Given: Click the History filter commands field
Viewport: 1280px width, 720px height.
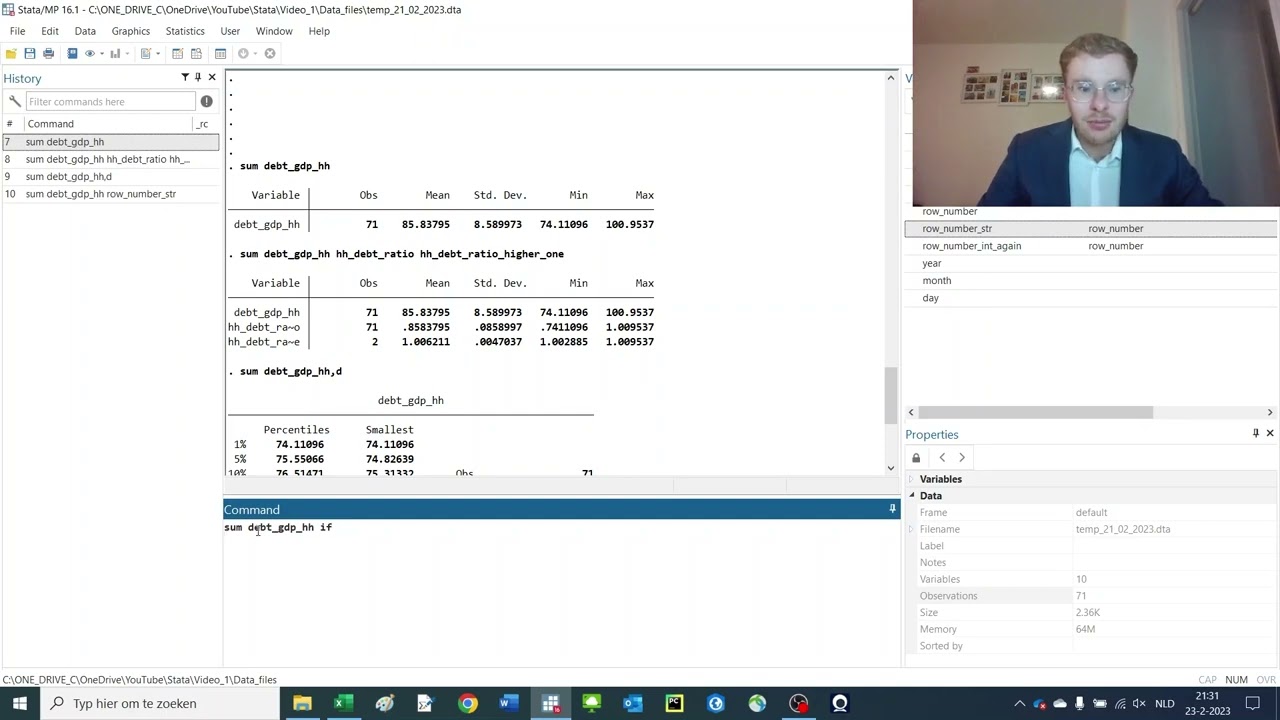Looking at the screenshot, I should tap(110, 101).
